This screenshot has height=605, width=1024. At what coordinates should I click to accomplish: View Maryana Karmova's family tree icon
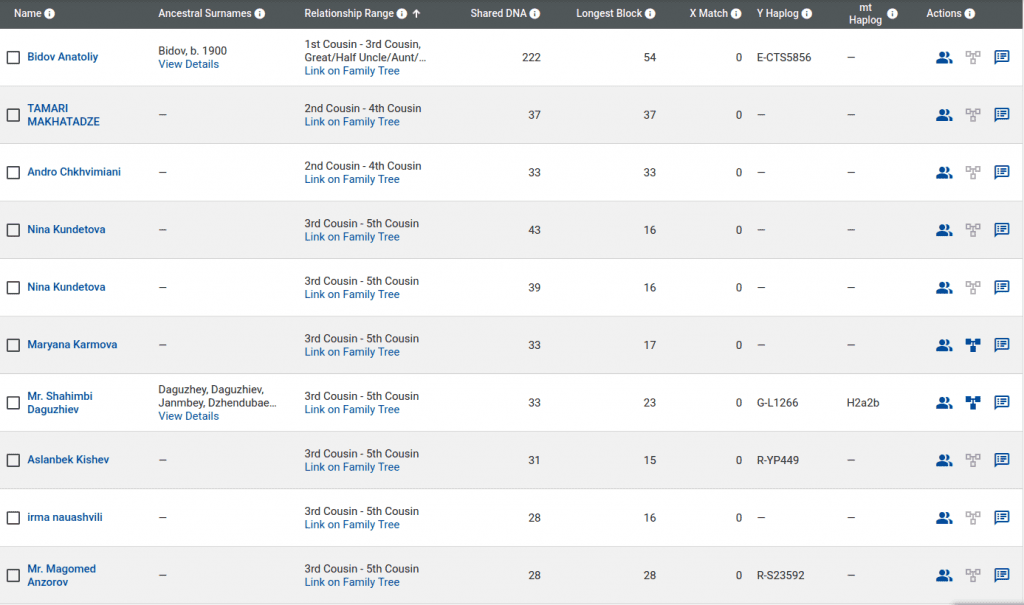(x=972, y=345)
